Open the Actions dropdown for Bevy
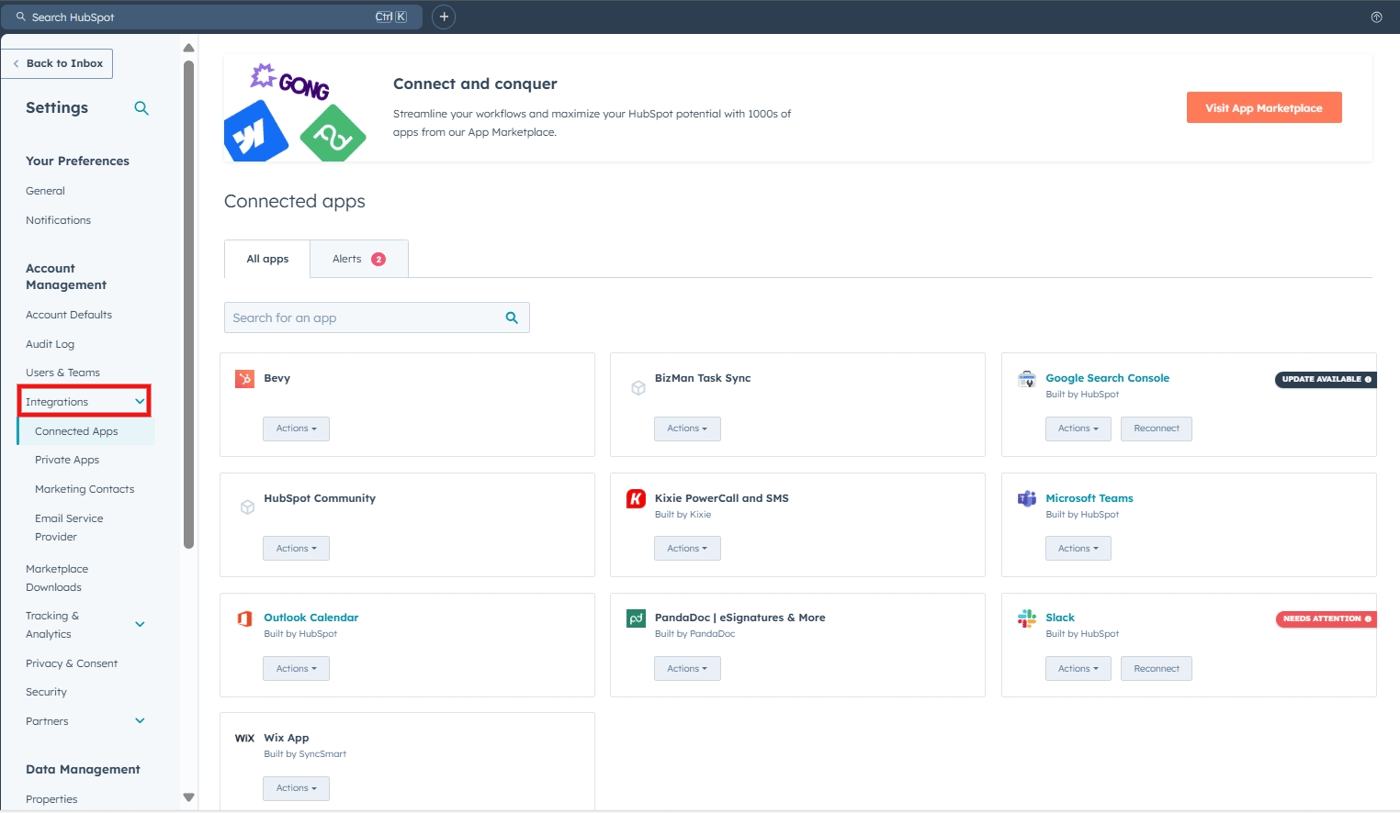1400x813 pixels. tap(296, 429)
